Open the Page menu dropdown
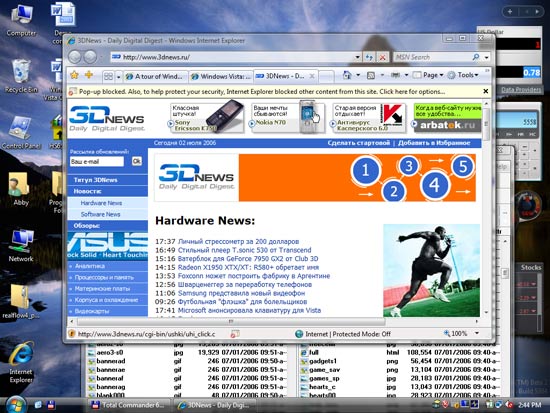The image size is (550, 413). click(x=429, y=75)
